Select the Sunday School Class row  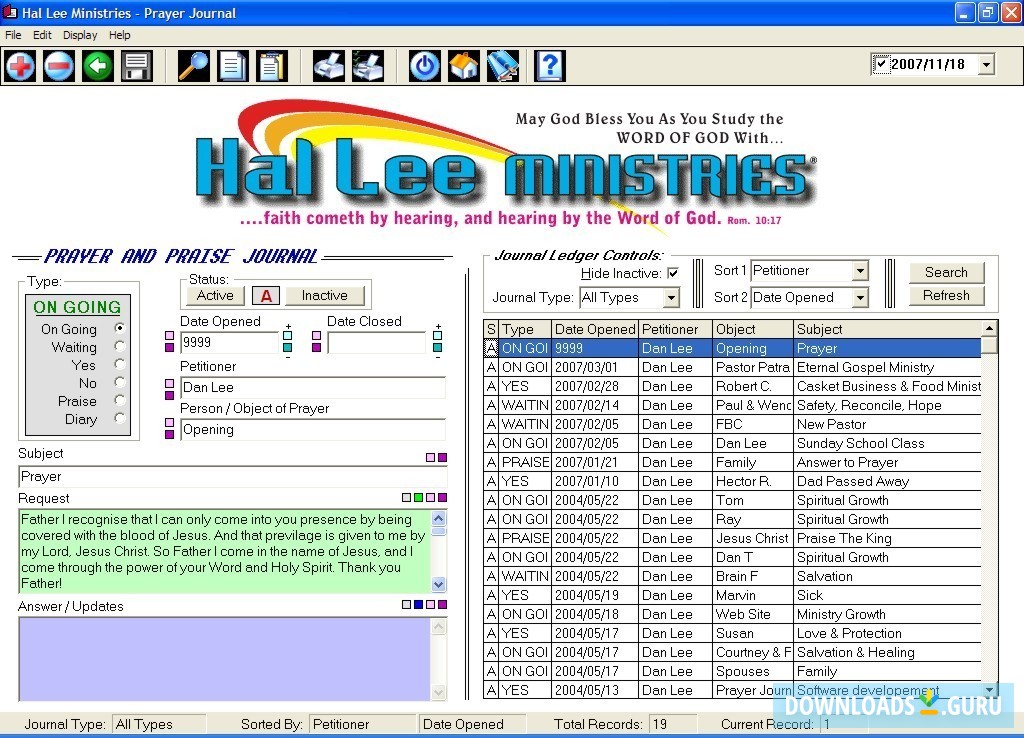[732, 443]
